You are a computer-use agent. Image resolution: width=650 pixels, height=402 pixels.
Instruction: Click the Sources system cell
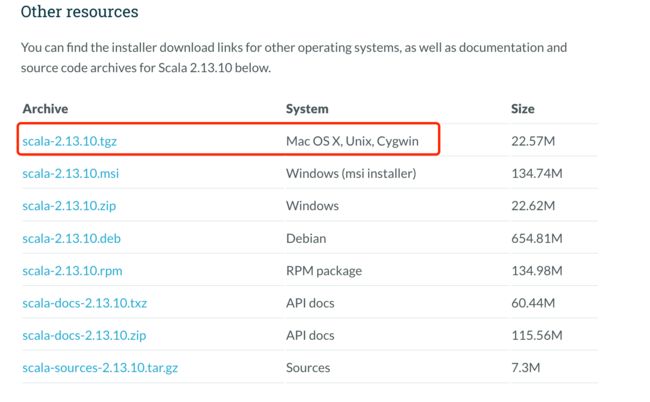point(308,368)
